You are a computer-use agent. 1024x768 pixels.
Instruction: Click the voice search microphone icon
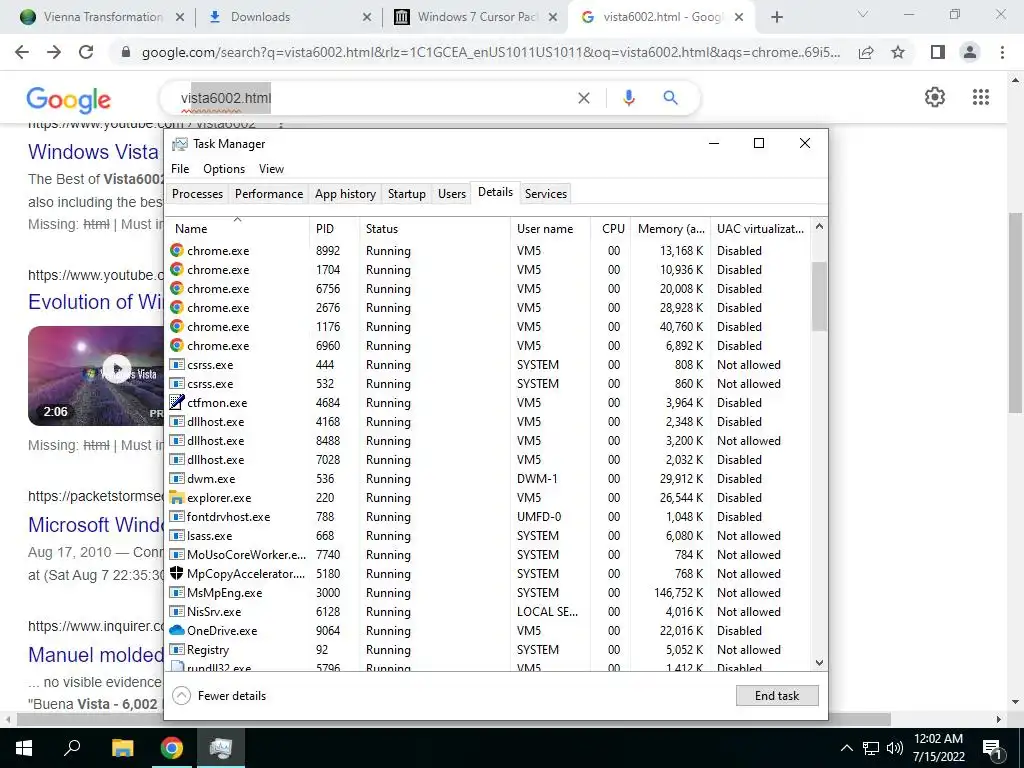628,98
